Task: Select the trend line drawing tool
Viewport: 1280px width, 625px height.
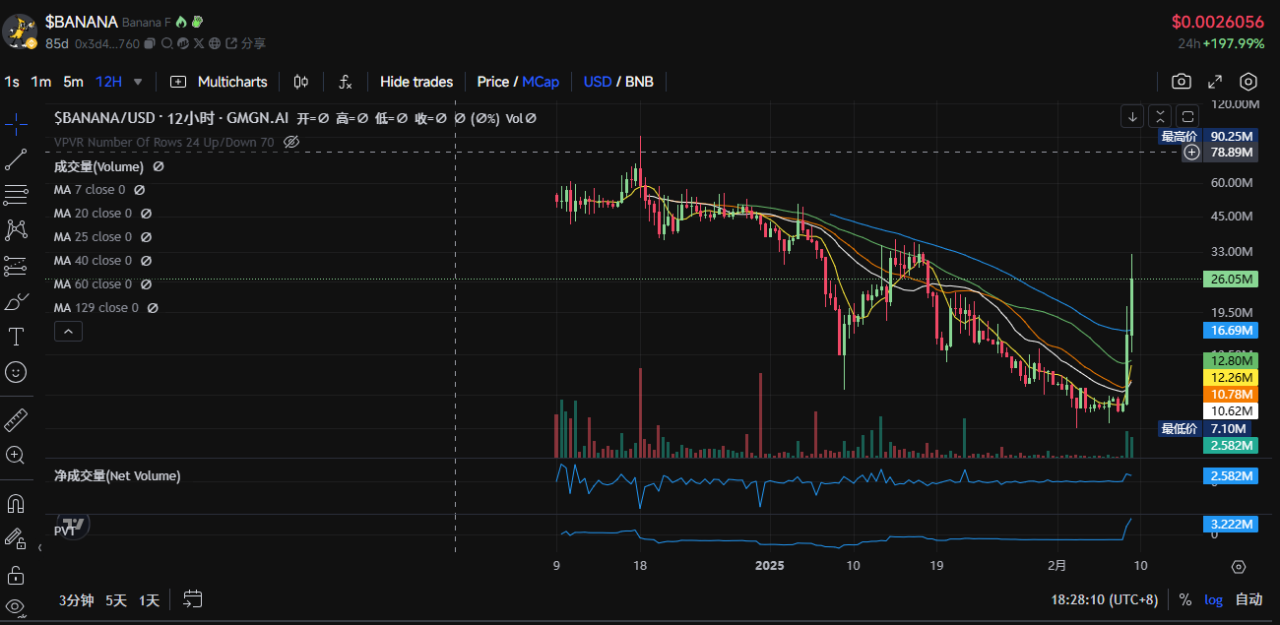Action: point(16,159)
